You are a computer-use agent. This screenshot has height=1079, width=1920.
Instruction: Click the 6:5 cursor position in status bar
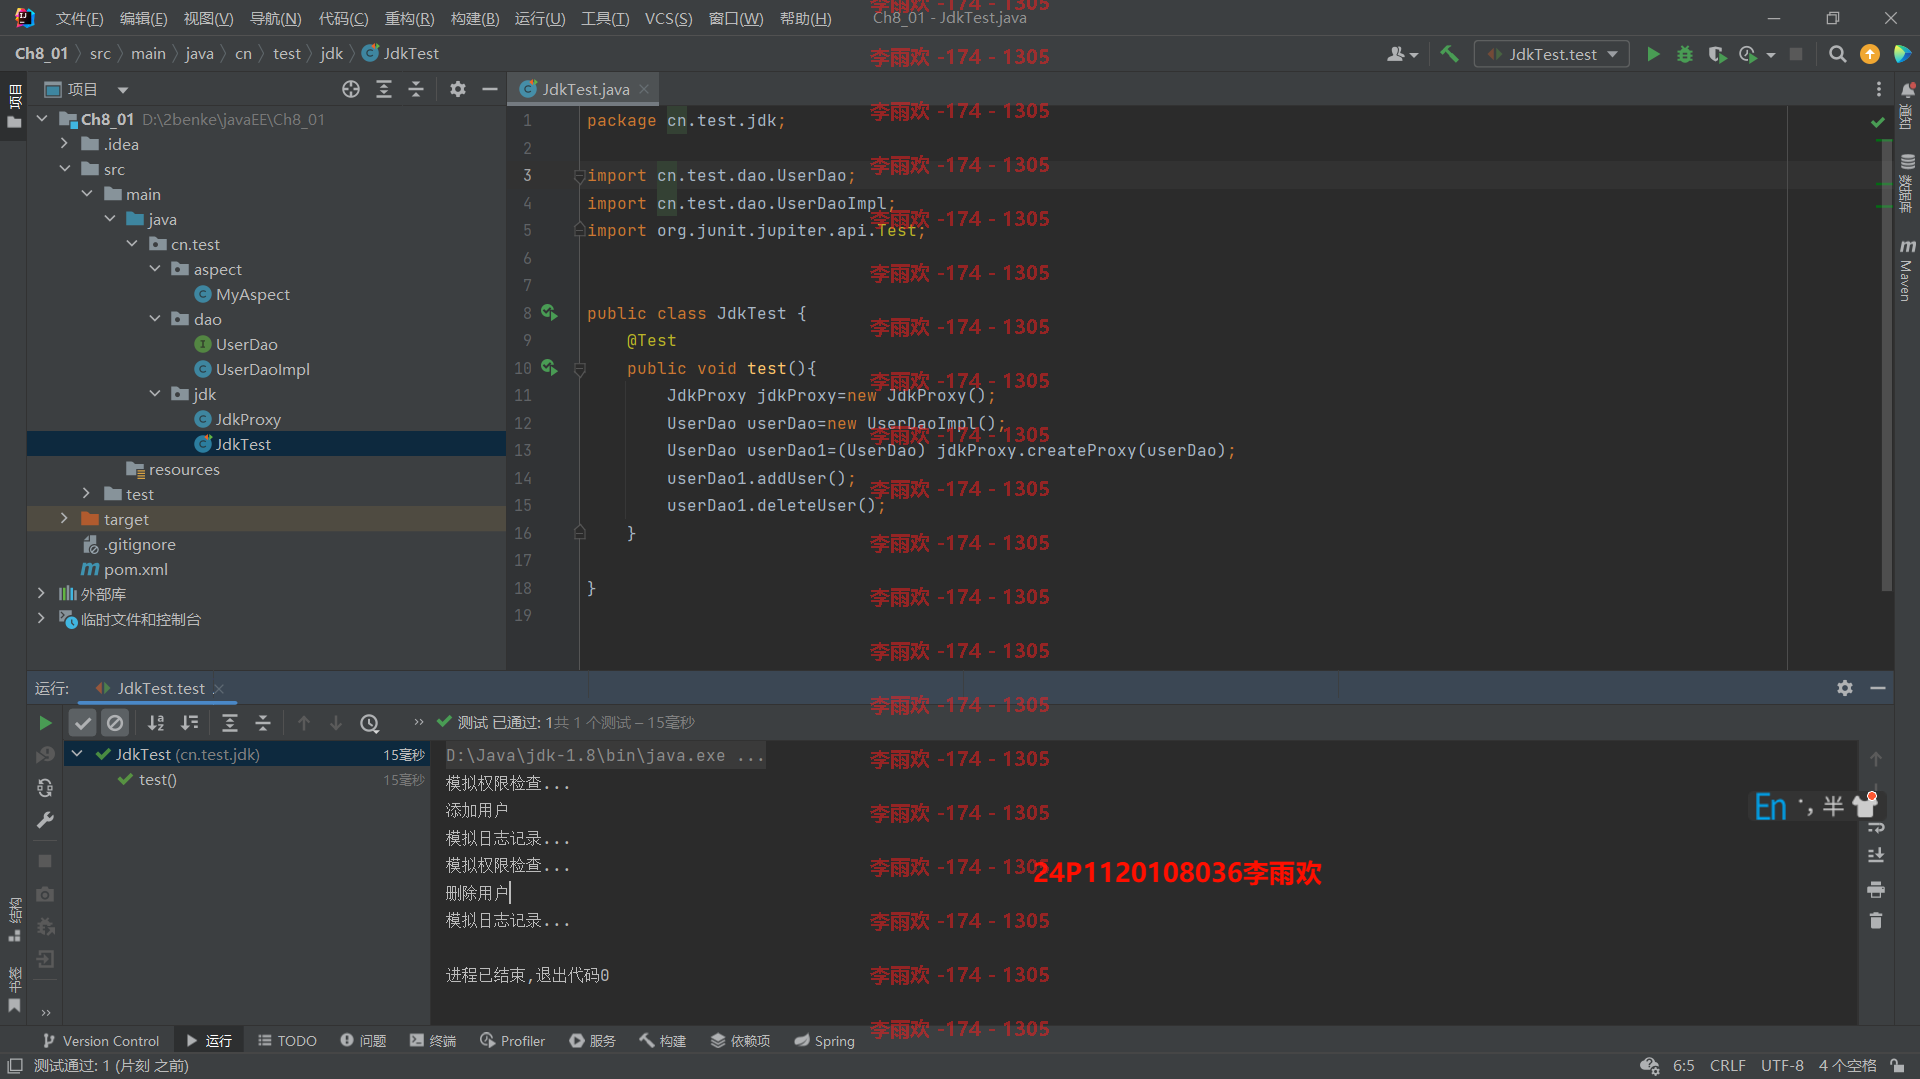[1683, 1066]
